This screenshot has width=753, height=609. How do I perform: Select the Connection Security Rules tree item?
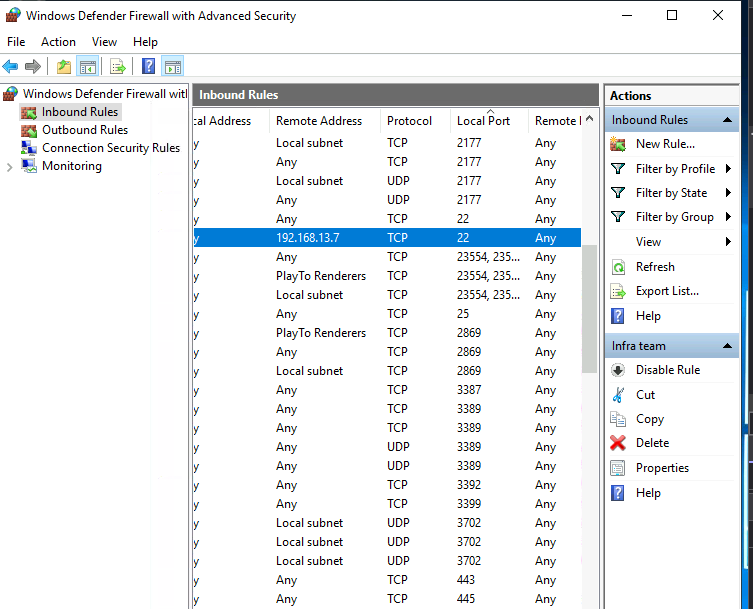pyautogui.click(x=111, y=148)
